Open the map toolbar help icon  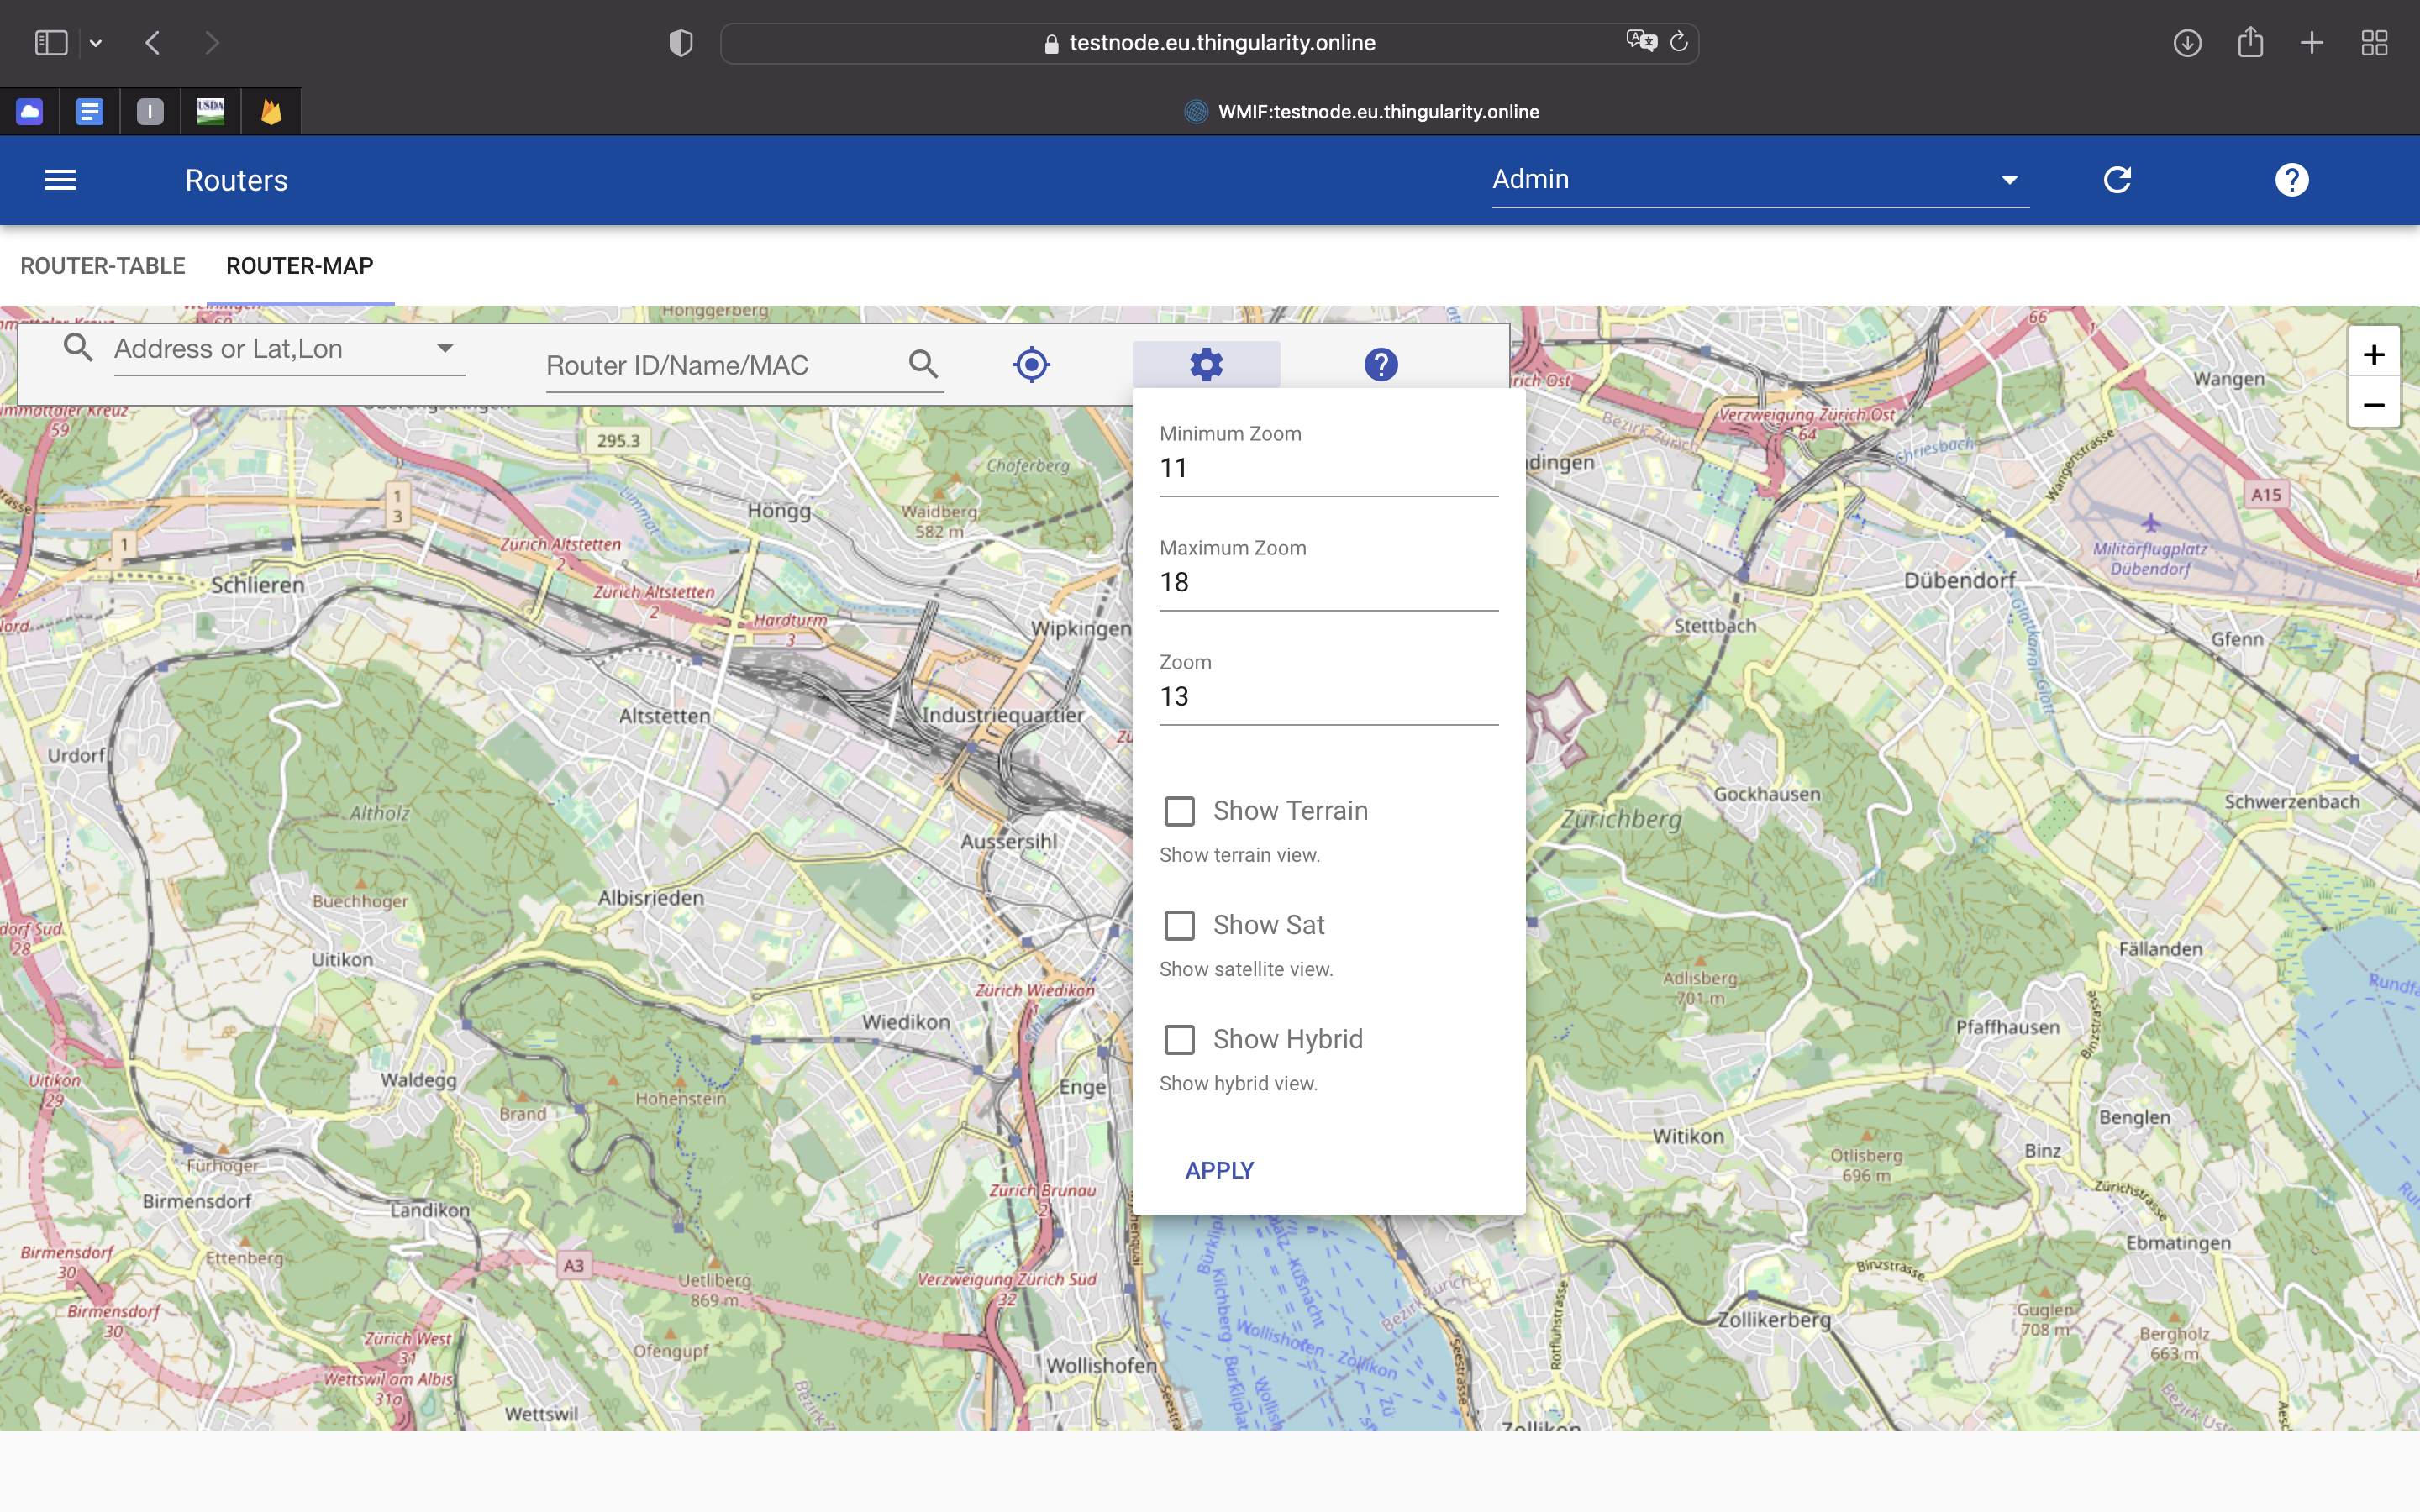coord(1380,364)
